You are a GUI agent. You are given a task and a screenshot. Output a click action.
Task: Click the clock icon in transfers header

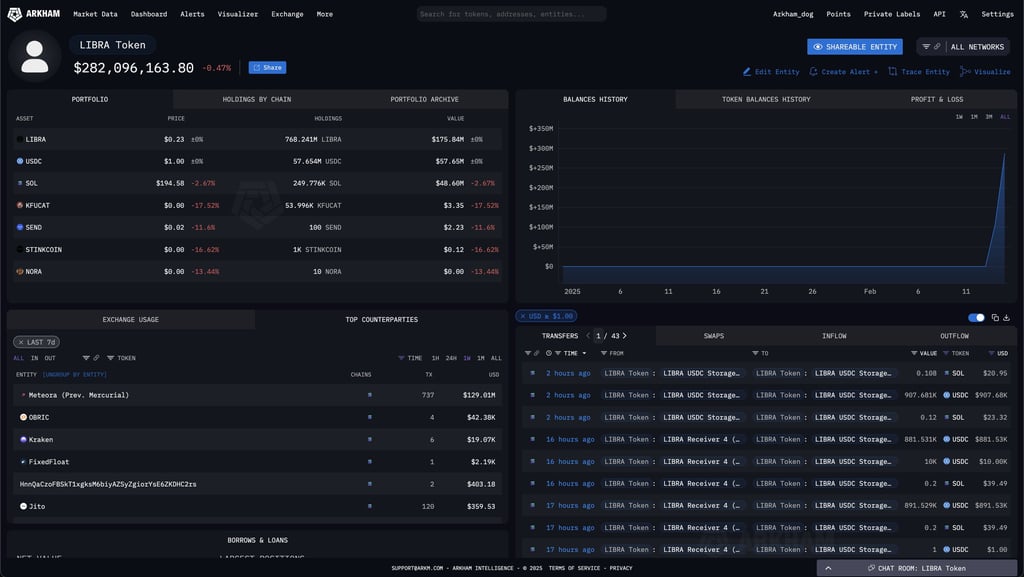(549, 353)
